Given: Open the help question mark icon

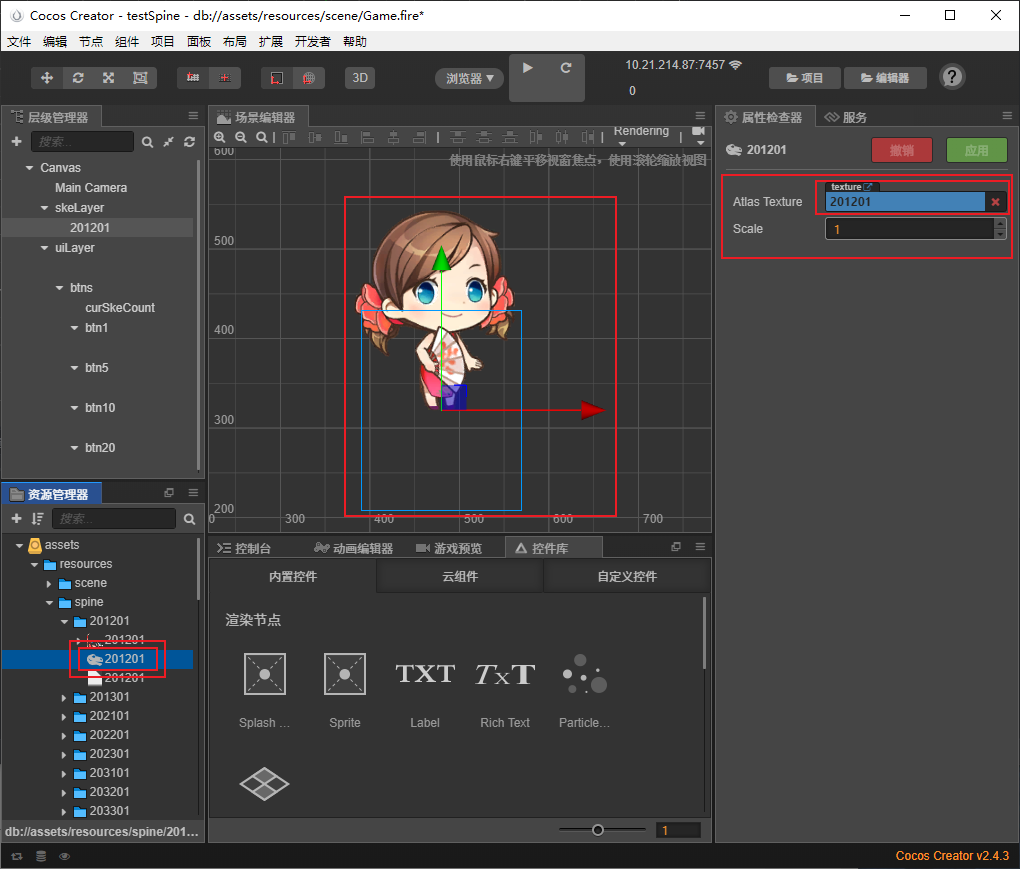Looking at the screenshot, I should pyautogui.click(x=952, y=77).
